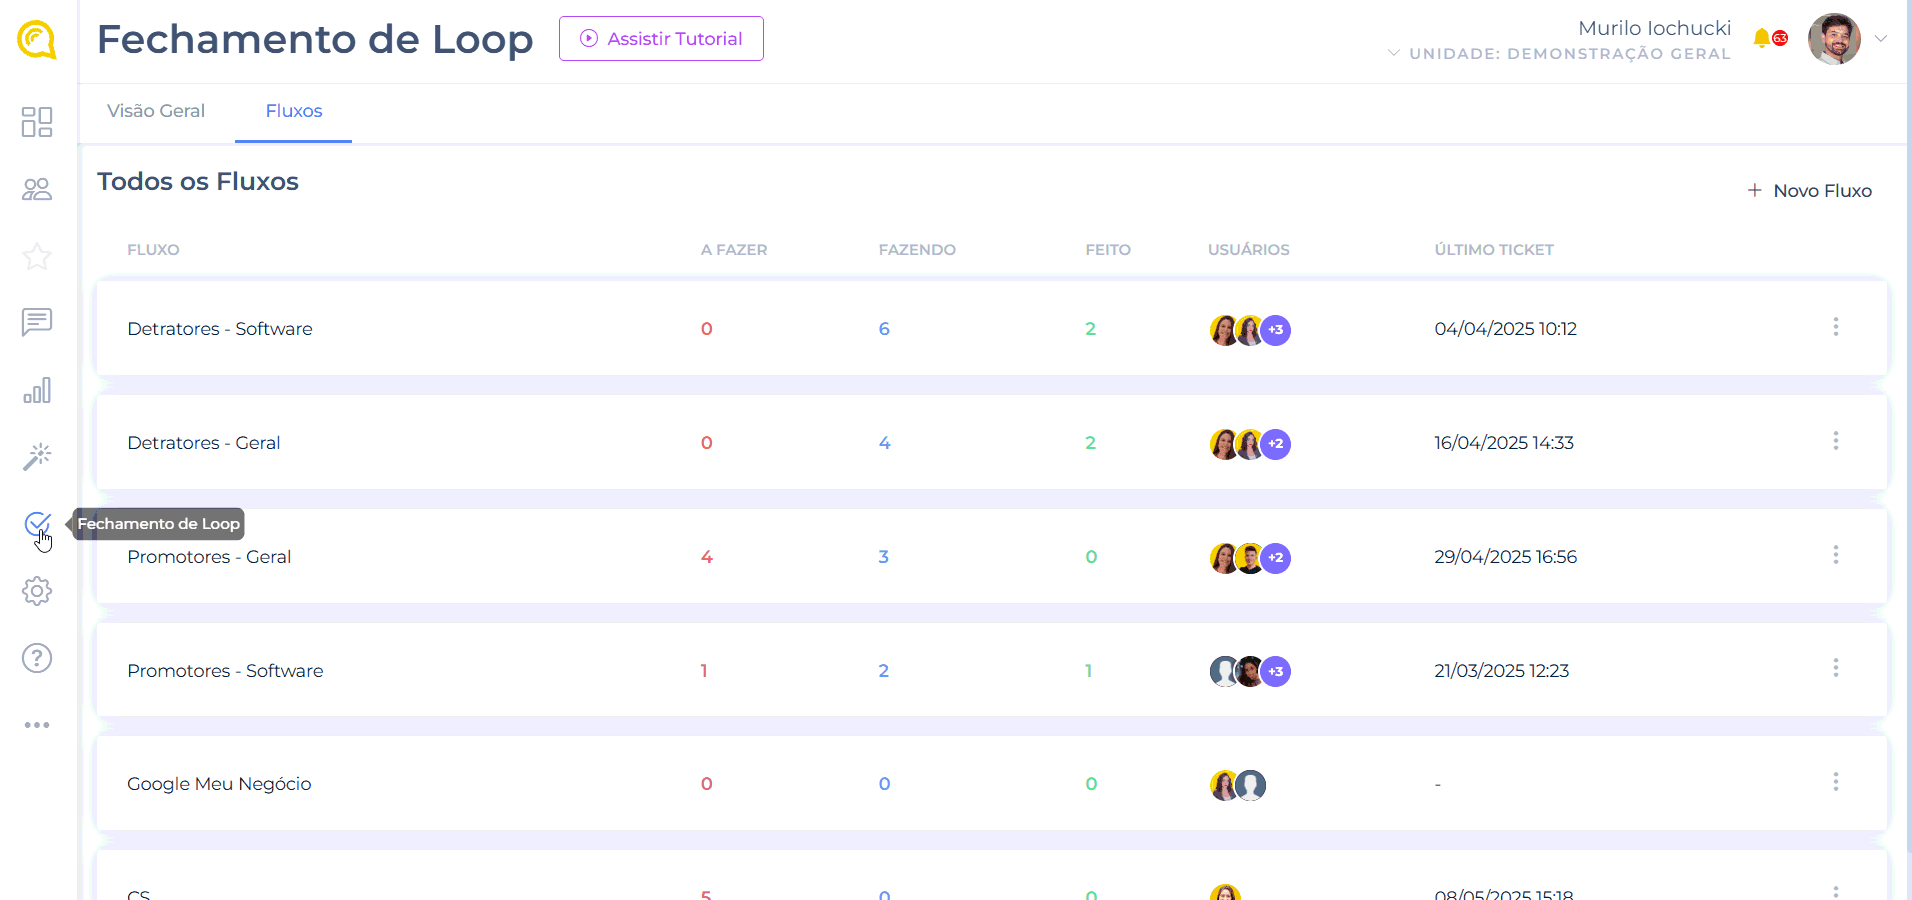This screenshot has height=900, width=1912.
Task: Click the Assistir Tutorial button
Action: tap(661, 39)
